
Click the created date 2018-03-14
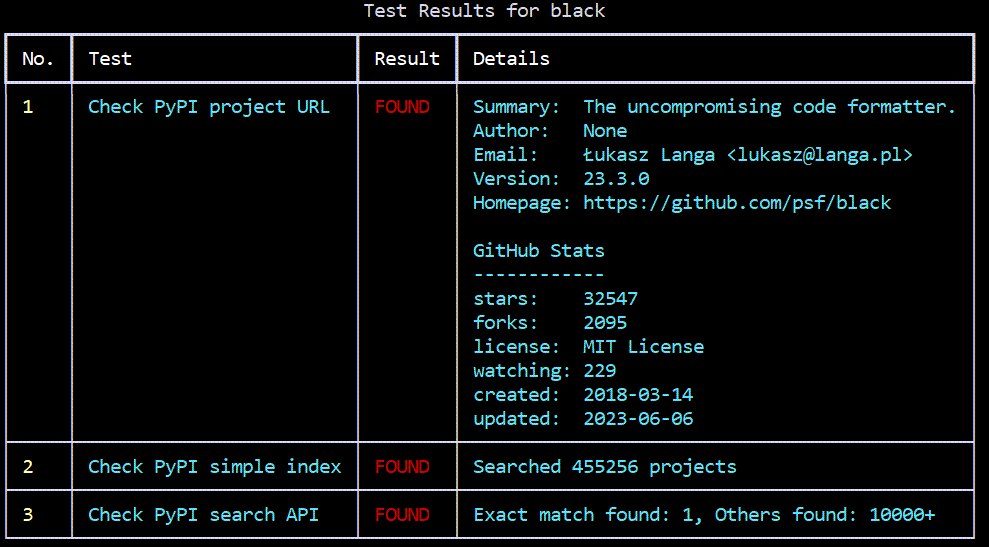tap(638, 394)
